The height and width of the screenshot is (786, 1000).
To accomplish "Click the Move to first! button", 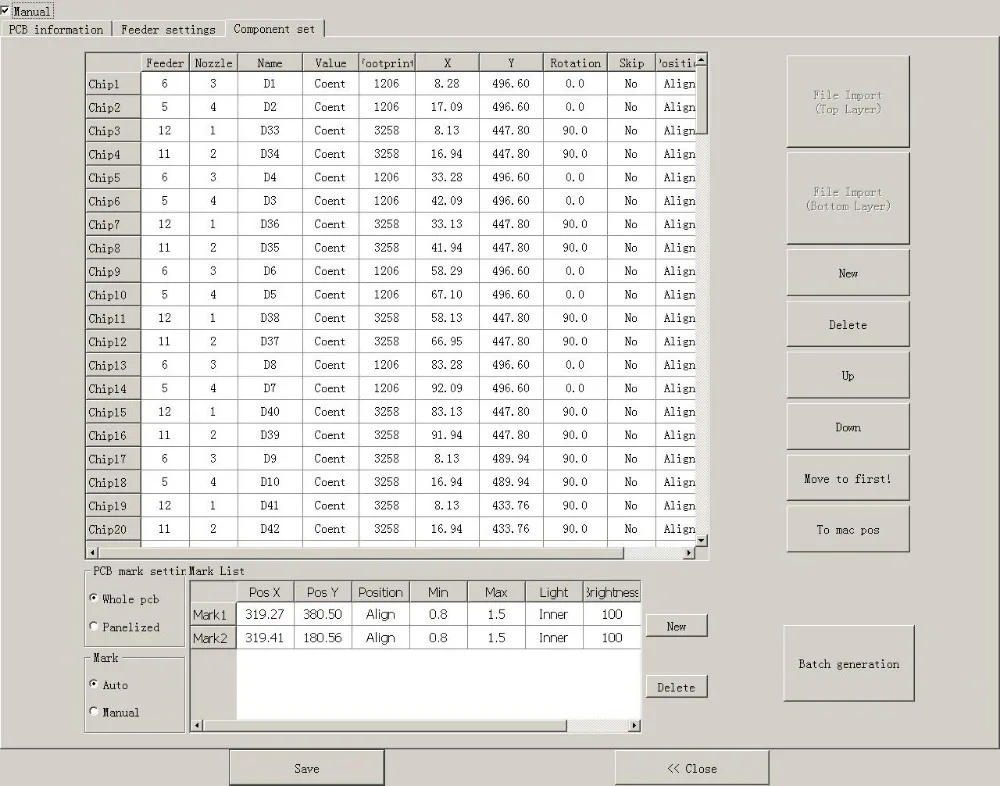I will tap(848, 478).
